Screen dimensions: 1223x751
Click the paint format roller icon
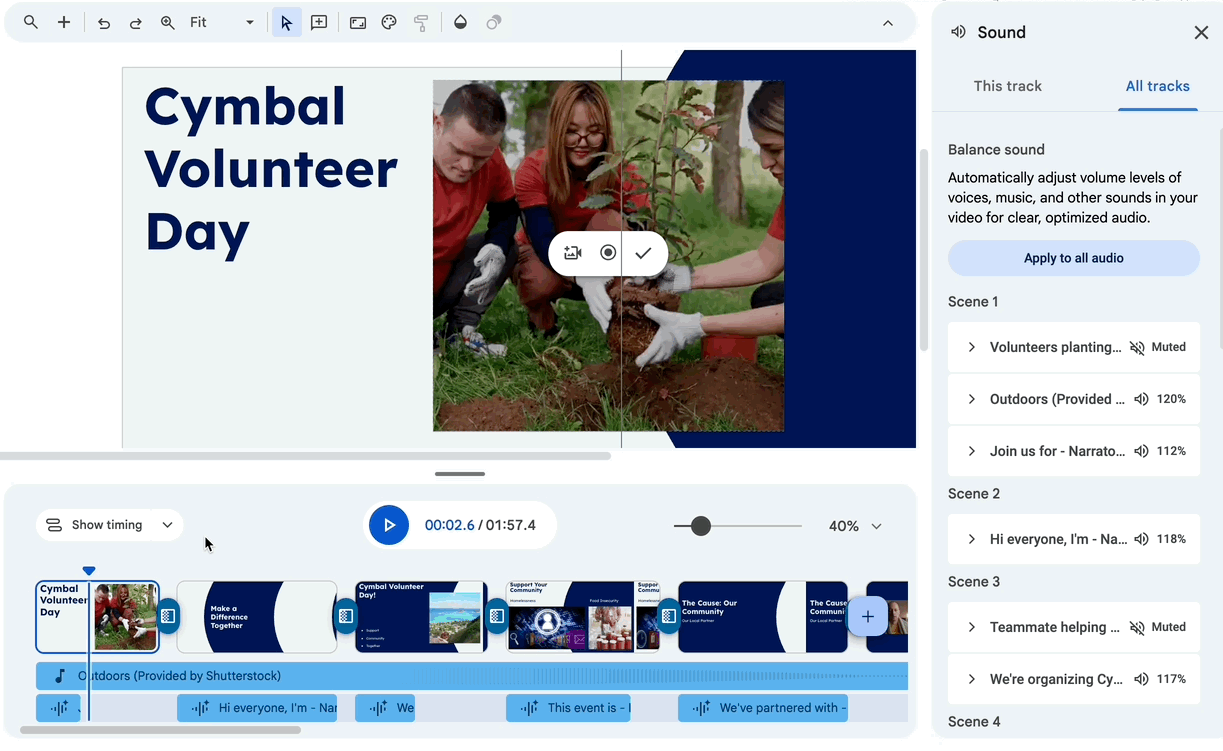click(421, 22)
